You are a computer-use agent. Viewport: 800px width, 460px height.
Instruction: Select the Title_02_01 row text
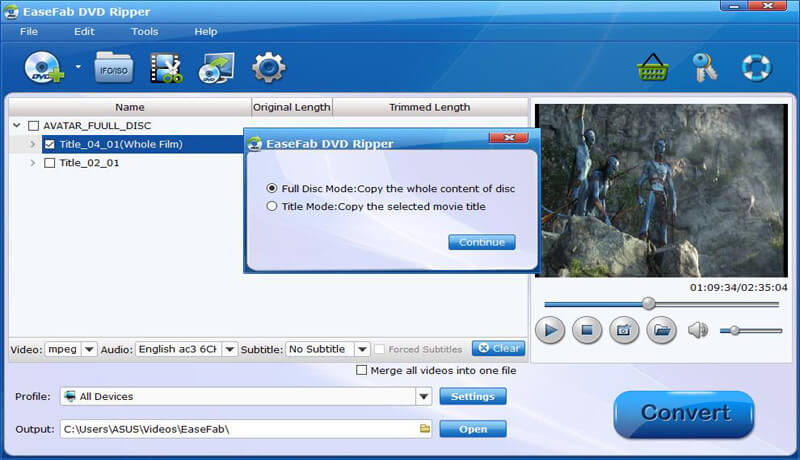[x=89, y=163]
